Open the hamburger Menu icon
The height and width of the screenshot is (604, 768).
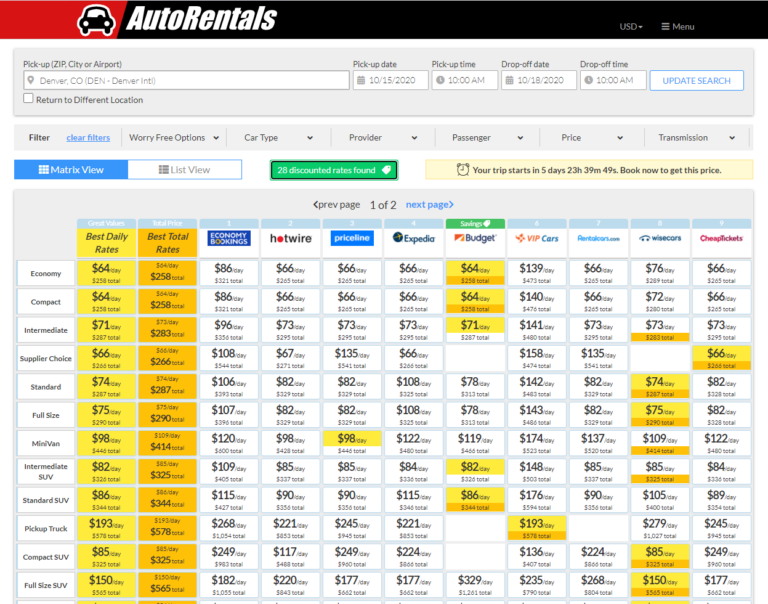[665, 26]
